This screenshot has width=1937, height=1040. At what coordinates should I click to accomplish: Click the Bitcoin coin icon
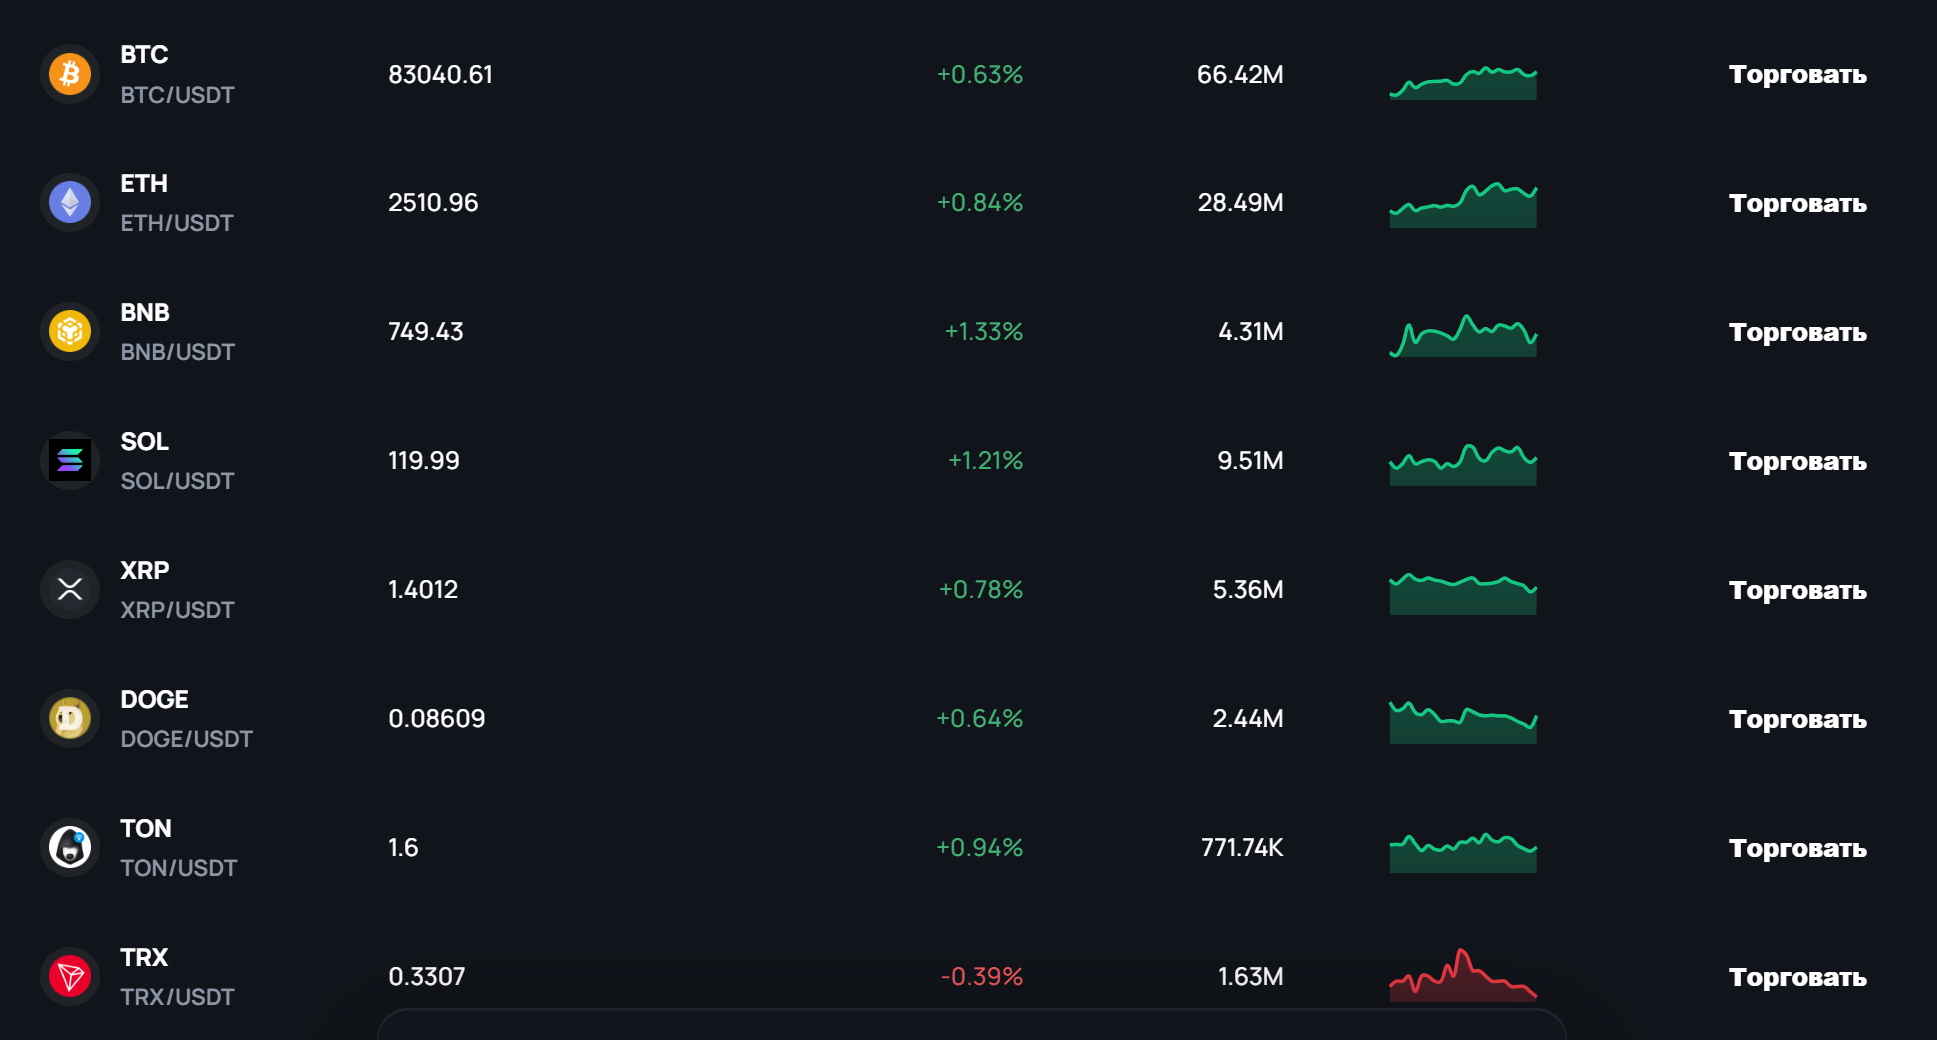(x=70, y=74)
